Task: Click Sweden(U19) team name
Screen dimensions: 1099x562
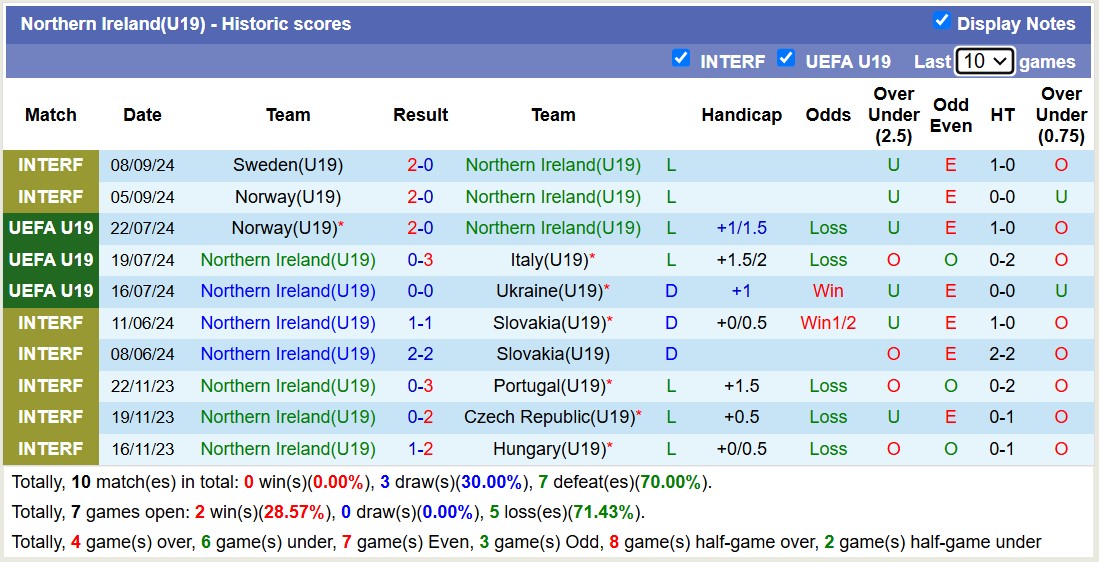Action: tap(288, 165)
